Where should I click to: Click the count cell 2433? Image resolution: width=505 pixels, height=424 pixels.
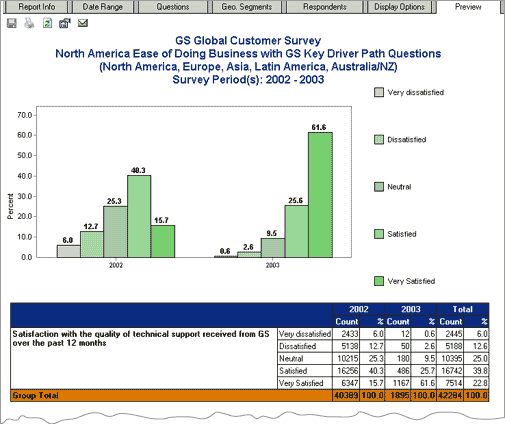coord(346,334)
